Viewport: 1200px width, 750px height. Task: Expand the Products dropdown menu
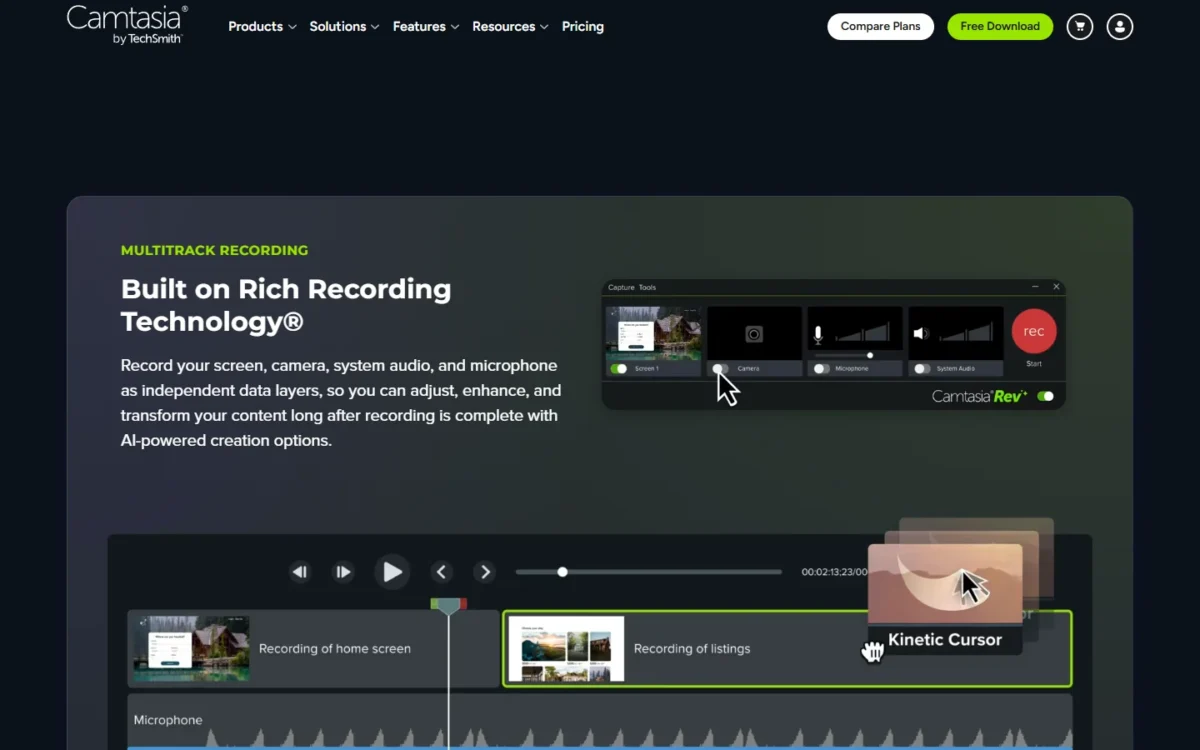point(262,27)
